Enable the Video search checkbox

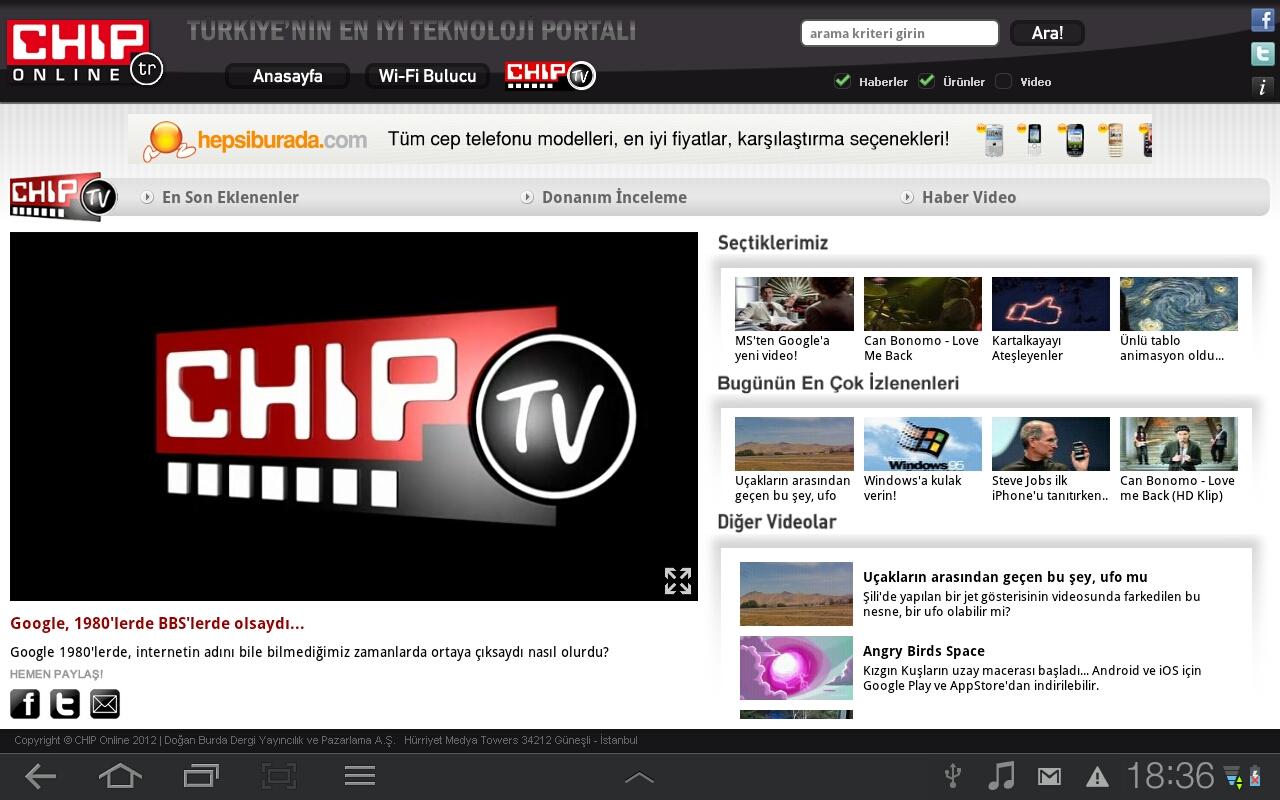click(x=1004, y=81)
